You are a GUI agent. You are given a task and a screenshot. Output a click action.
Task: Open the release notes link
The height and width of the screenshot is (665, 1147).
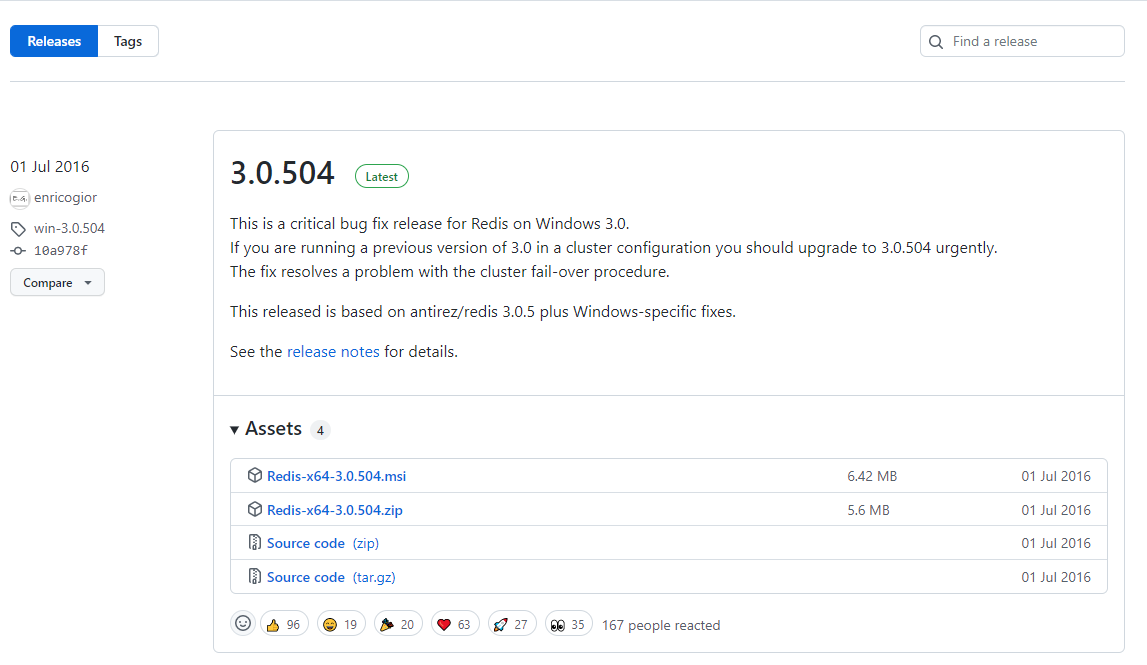coord(333,352)
